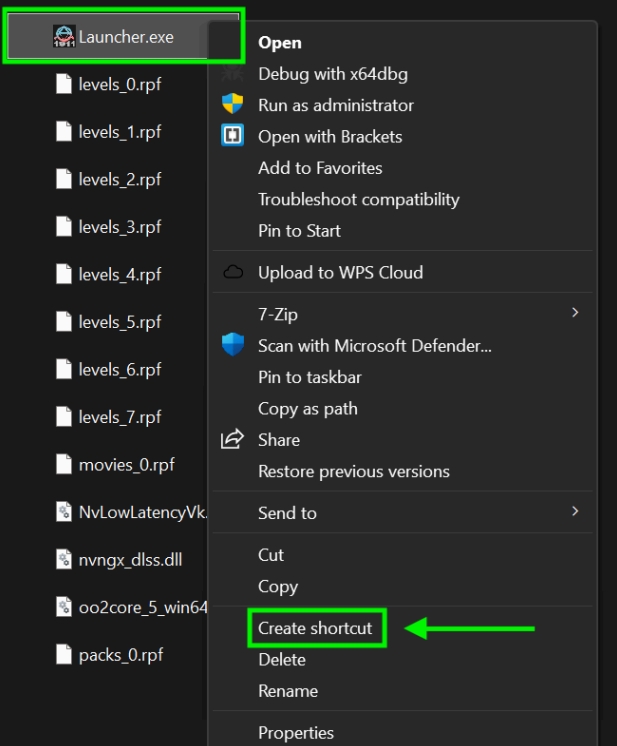This screenshot has height=746, width=617.
Task: Select Properties in the context menu
Action: 296,733
